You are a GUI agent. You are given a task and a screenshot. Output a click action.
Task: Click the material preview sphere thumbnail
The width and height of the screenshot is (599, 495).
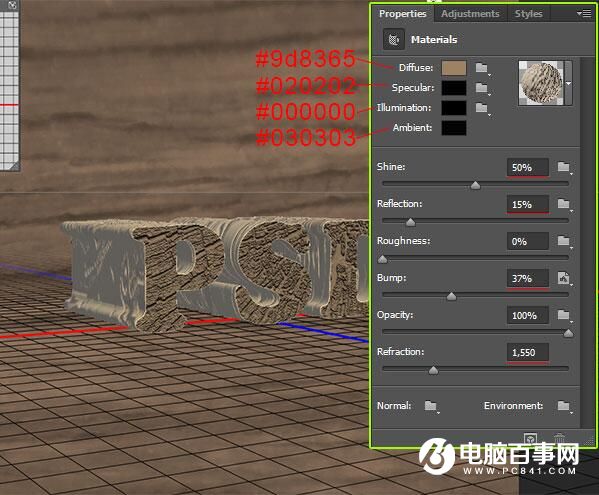[541, 83]
